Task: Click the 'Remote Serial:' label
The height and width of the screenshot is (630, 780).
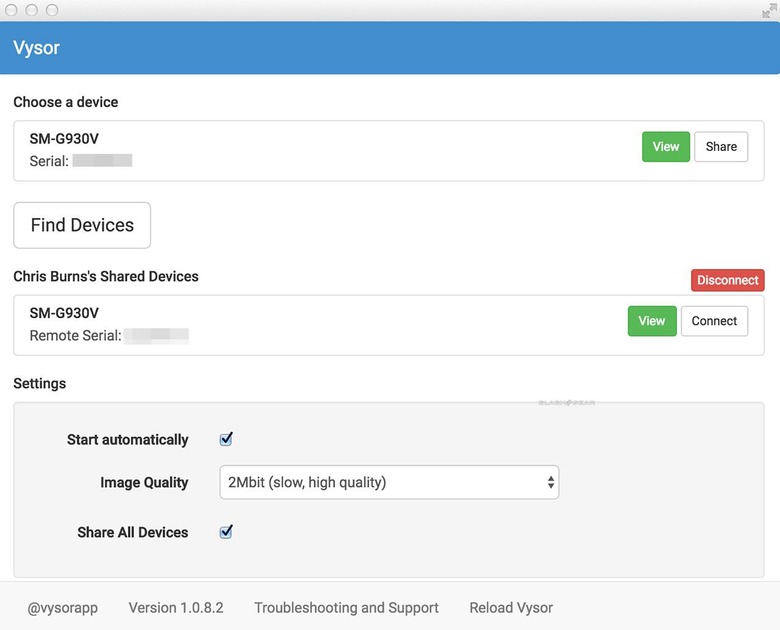Action: click(75, 335)
